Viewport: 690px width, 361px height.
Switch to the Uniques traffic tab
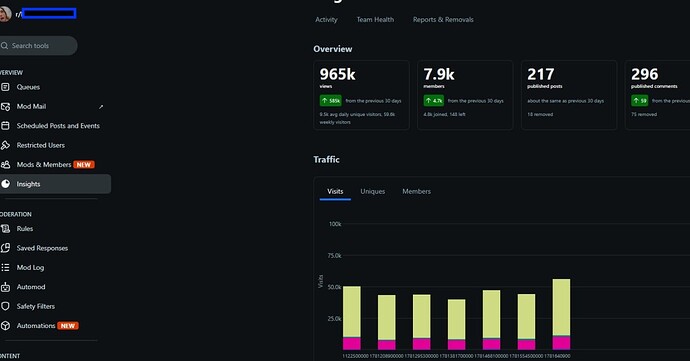click(373, 192)
